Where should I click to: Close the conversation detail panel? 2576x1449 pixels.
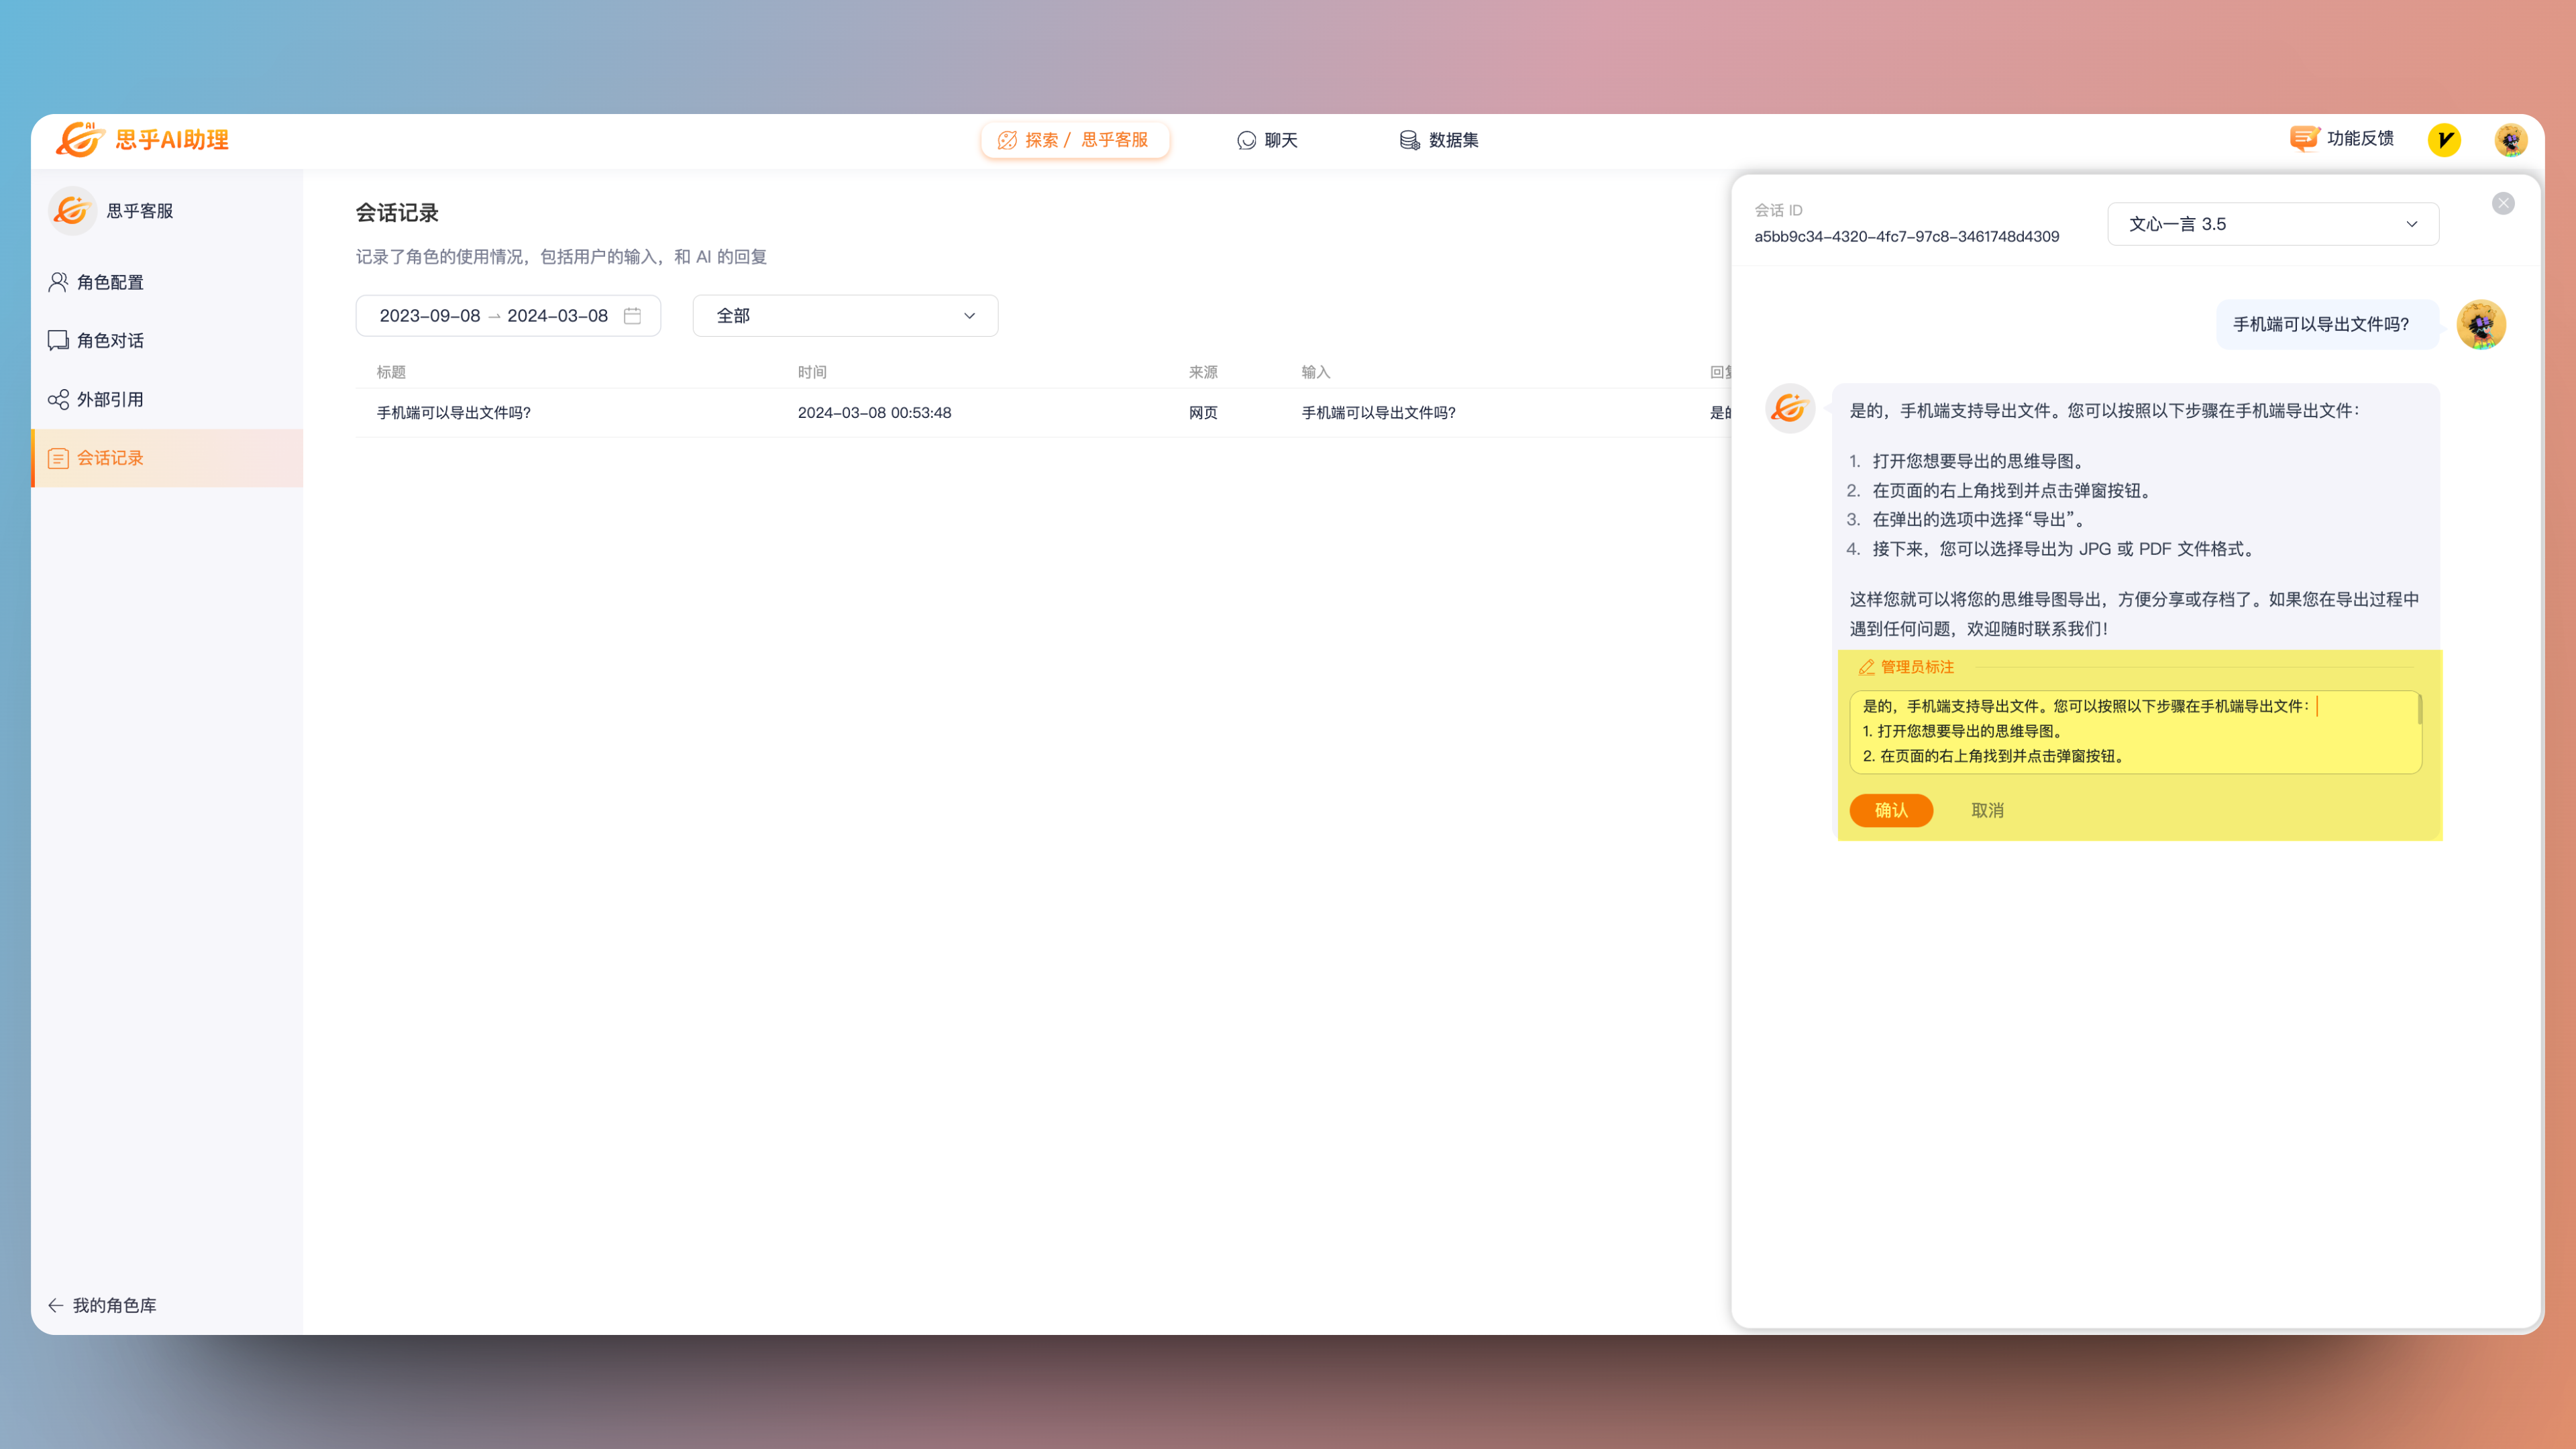2503,204
